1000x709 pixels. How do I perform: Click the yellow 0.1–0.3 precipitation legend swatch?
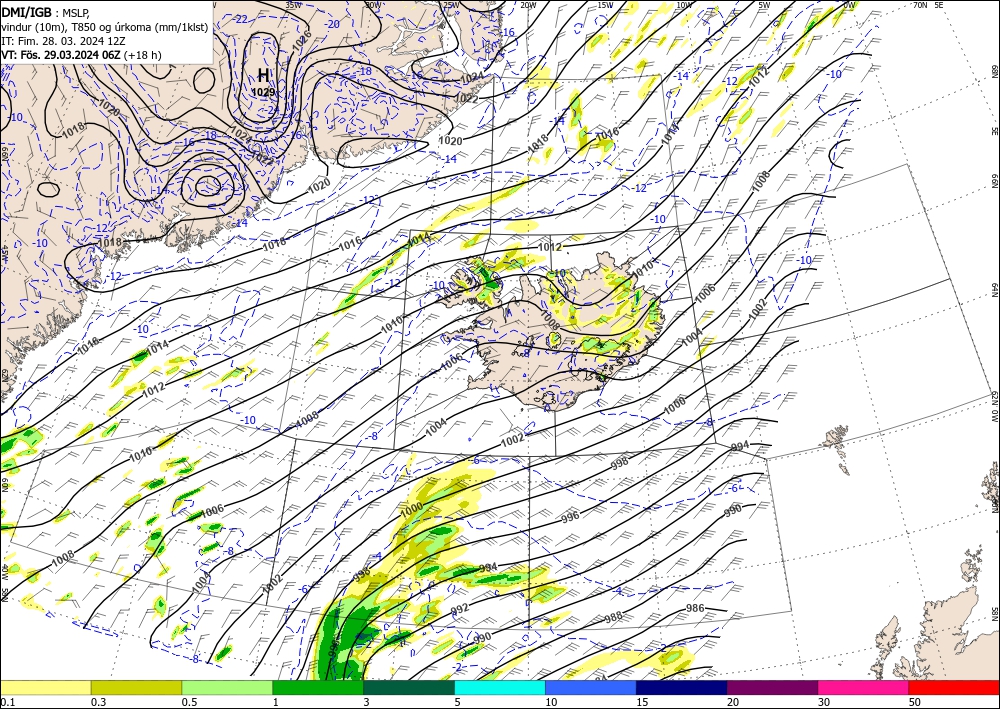coord(45,687)
